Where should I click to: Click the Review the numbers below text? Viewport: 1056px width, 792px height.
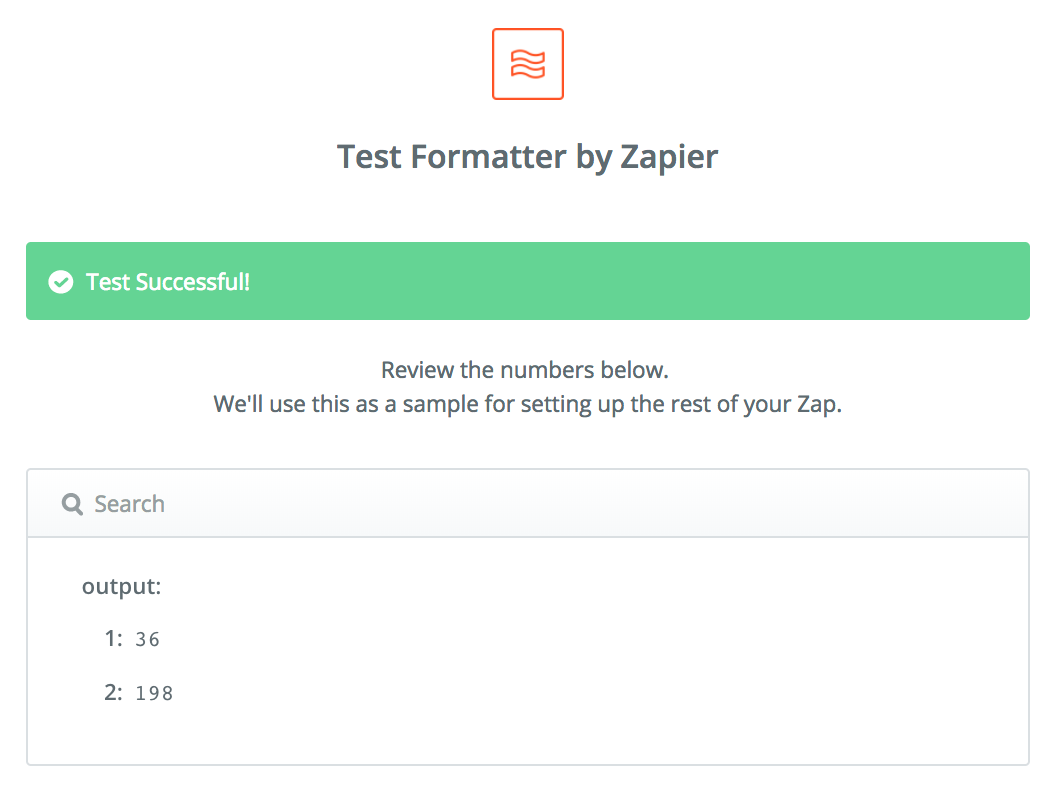525,370
